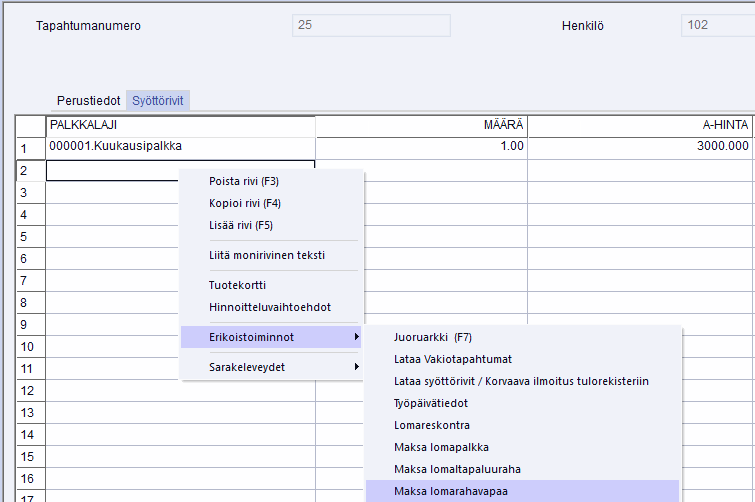Select Lataa Vakiotapahtumat submenu item
The width and height of the screenshot is (755, 502).
click(453, 359)
